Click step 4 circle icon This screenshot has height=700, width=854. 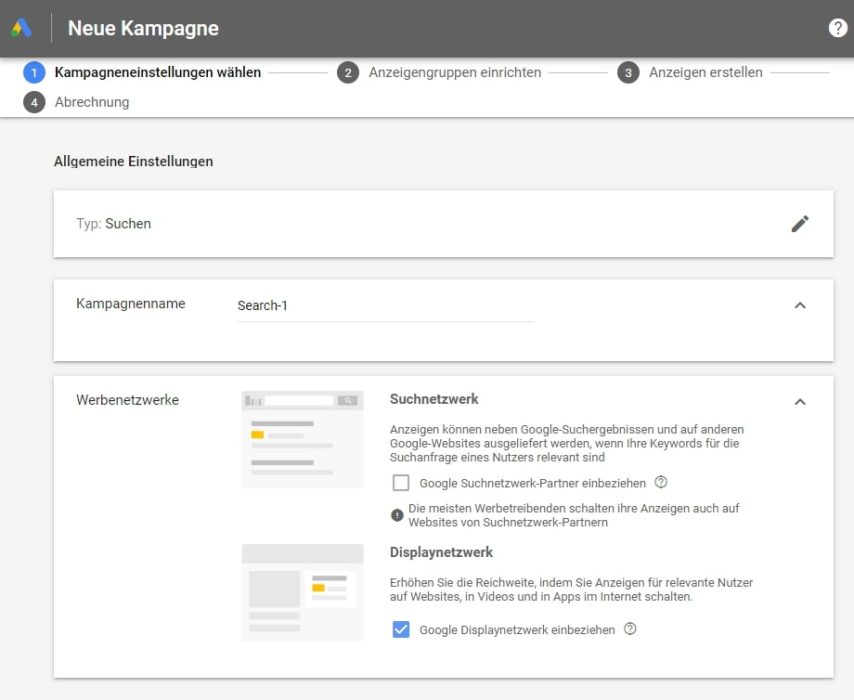(x=34, y=102)
